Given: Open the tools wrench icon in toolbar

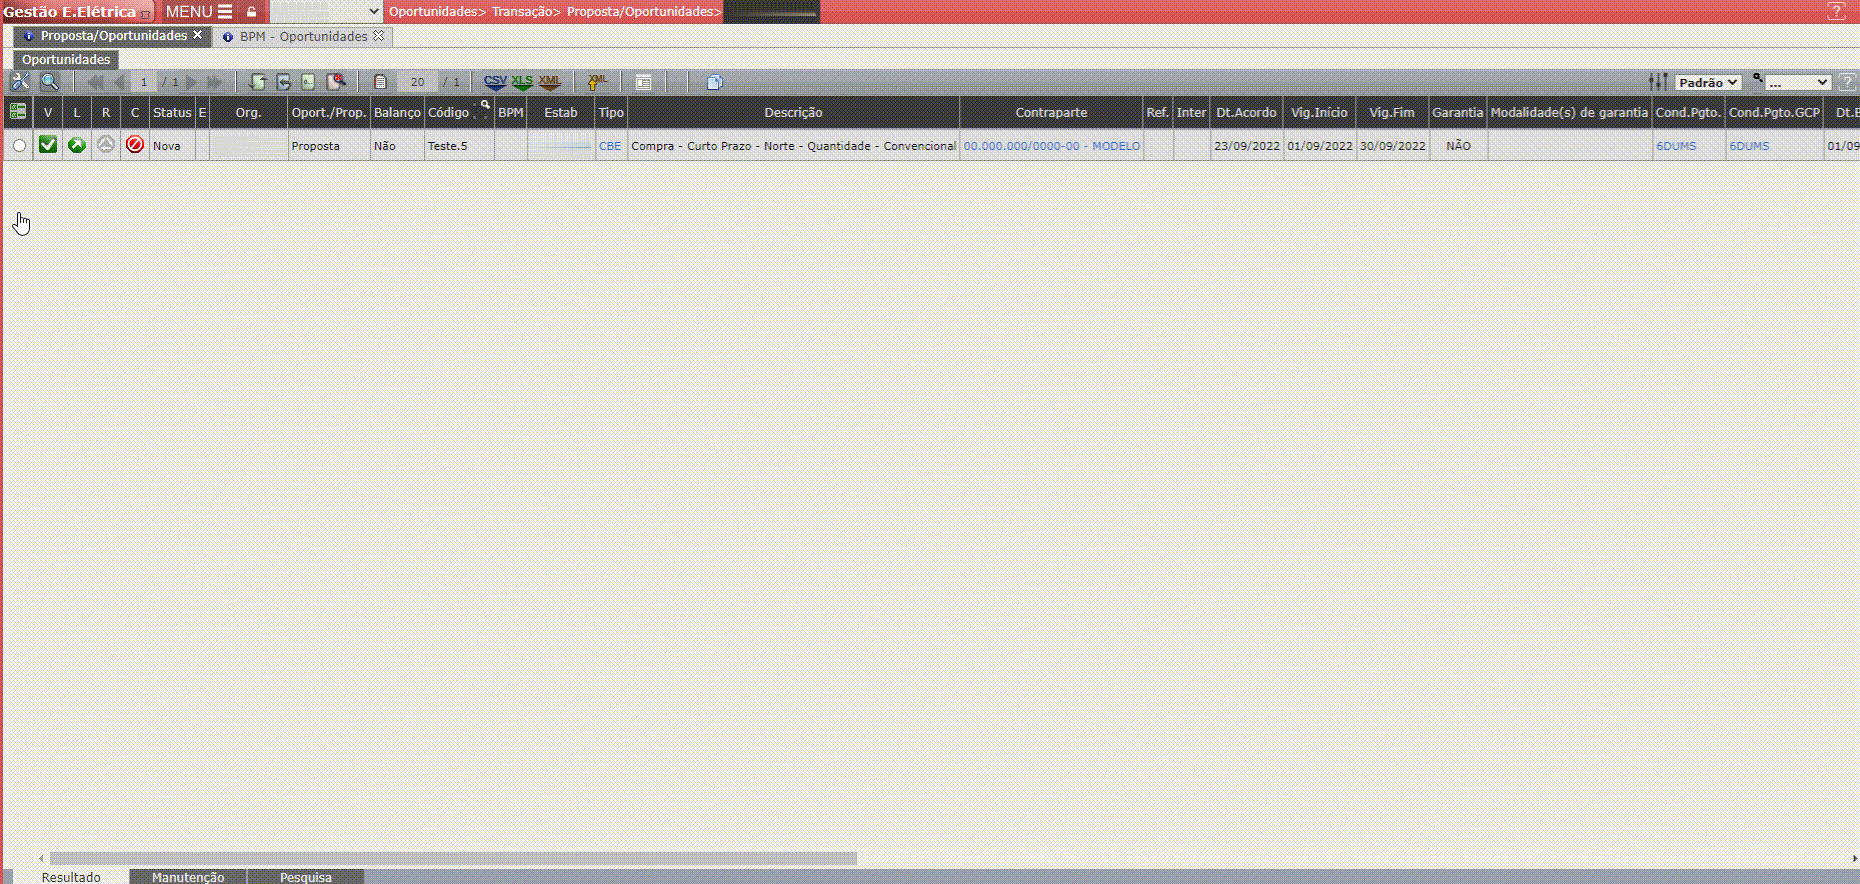Looking at the screenshot, I should [20, 82].
